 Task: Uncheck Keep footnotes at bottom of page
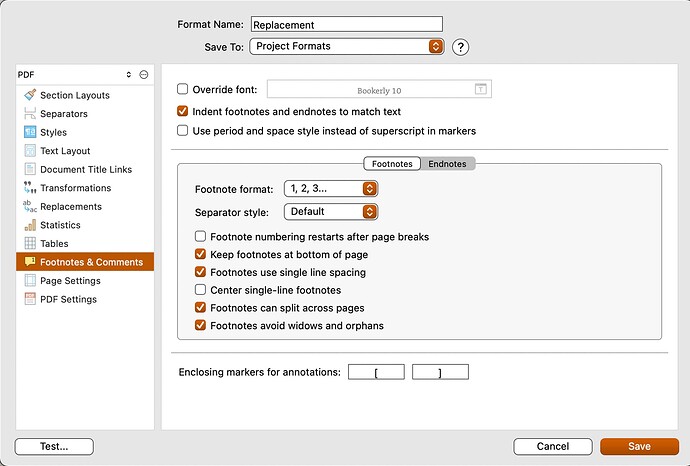pos(200,254)
